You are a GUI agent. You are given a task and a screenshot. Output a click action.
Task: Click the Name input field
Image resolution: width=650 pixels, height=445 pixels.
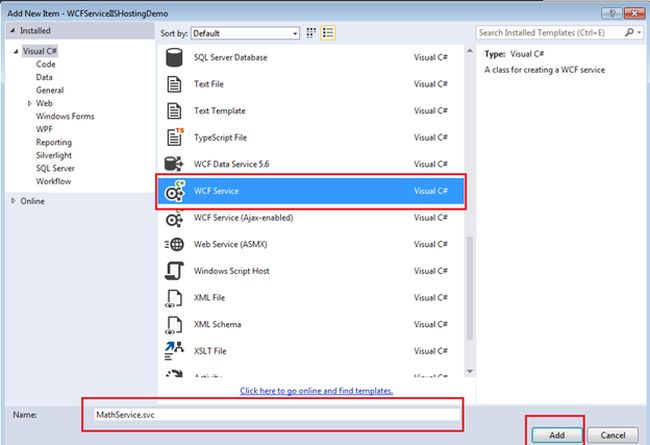(x=277, y=415)
